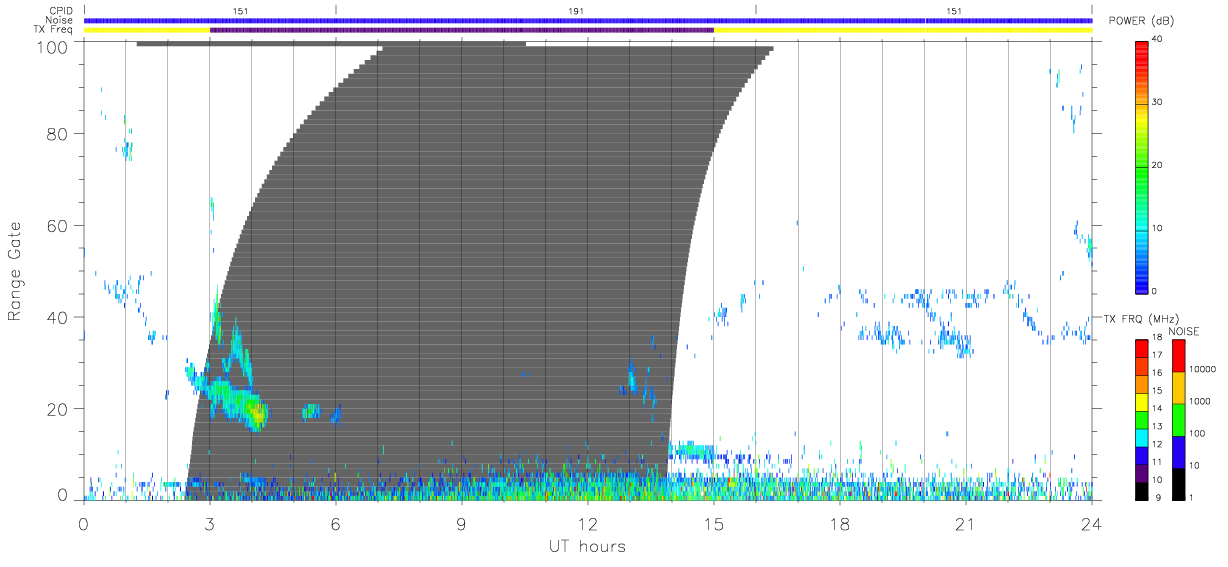The image size is (1228, 567).
Task: Click the black swatch in the NOISE colorbar
Action: pyautogui.click(x=1178, y=484)
